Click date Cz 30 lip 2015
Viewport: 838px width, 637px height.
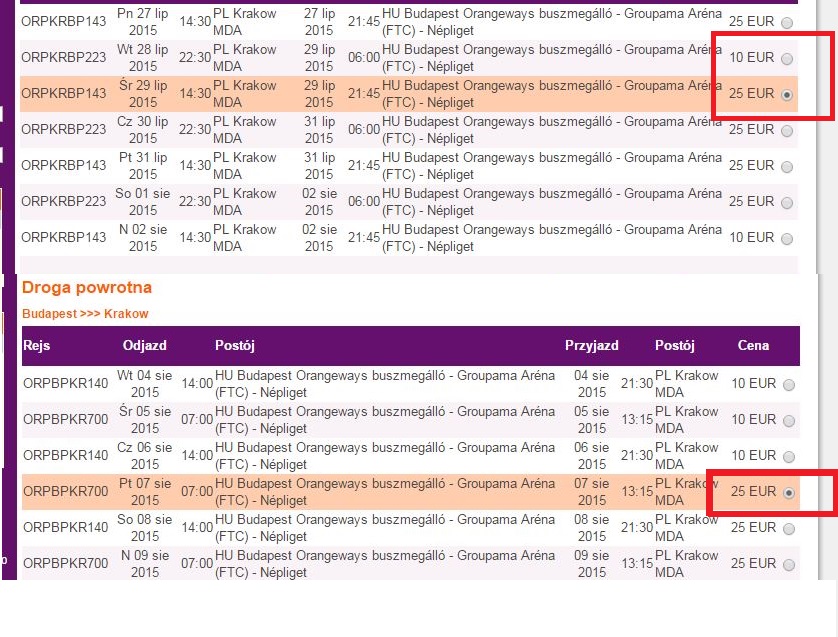[x=143, y=130]
